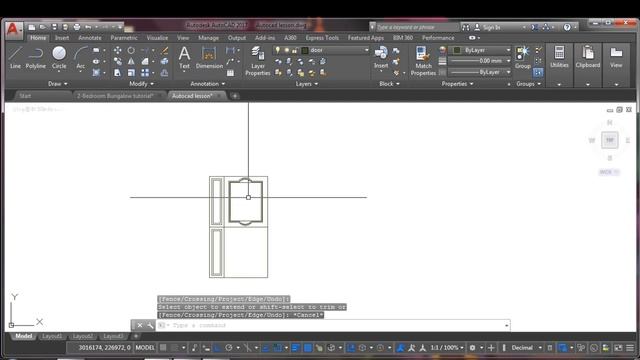This screenshot has height=360, width=640.
Task: Click the Erase tool icon
Action: 164,50
